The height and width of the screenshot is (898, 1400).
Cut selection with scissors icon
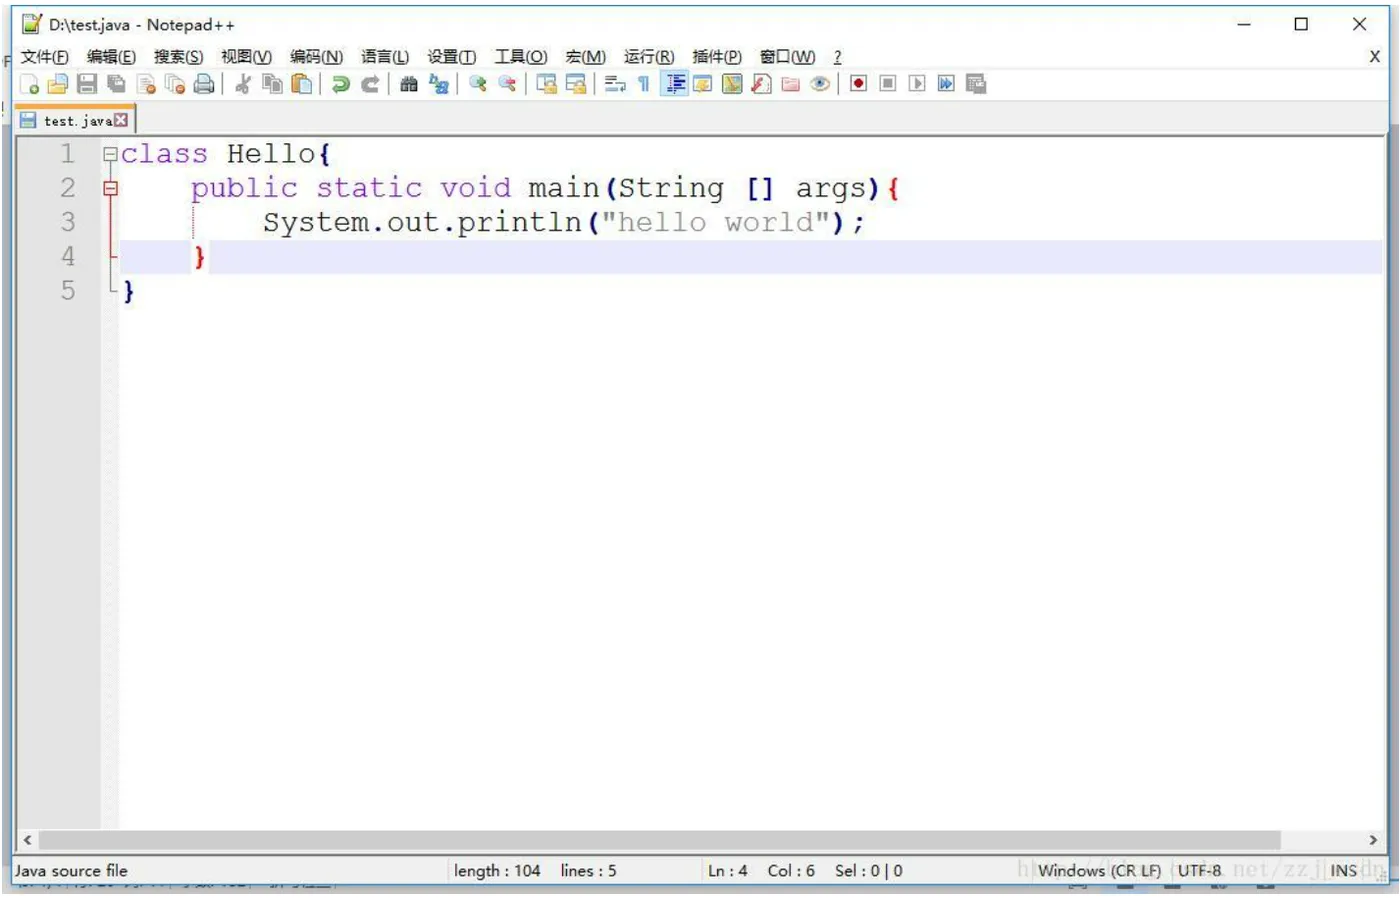(x=242, y=84)
